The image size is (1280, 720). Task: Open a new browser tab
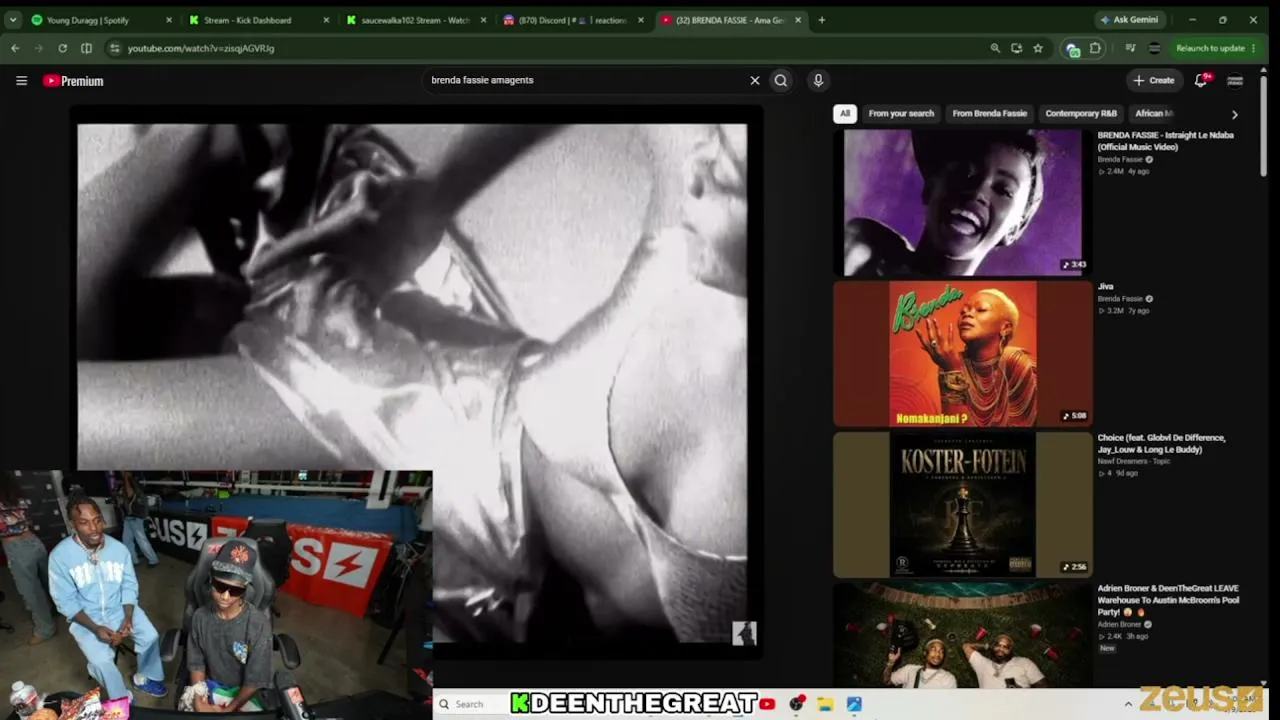tap(822, 20)
